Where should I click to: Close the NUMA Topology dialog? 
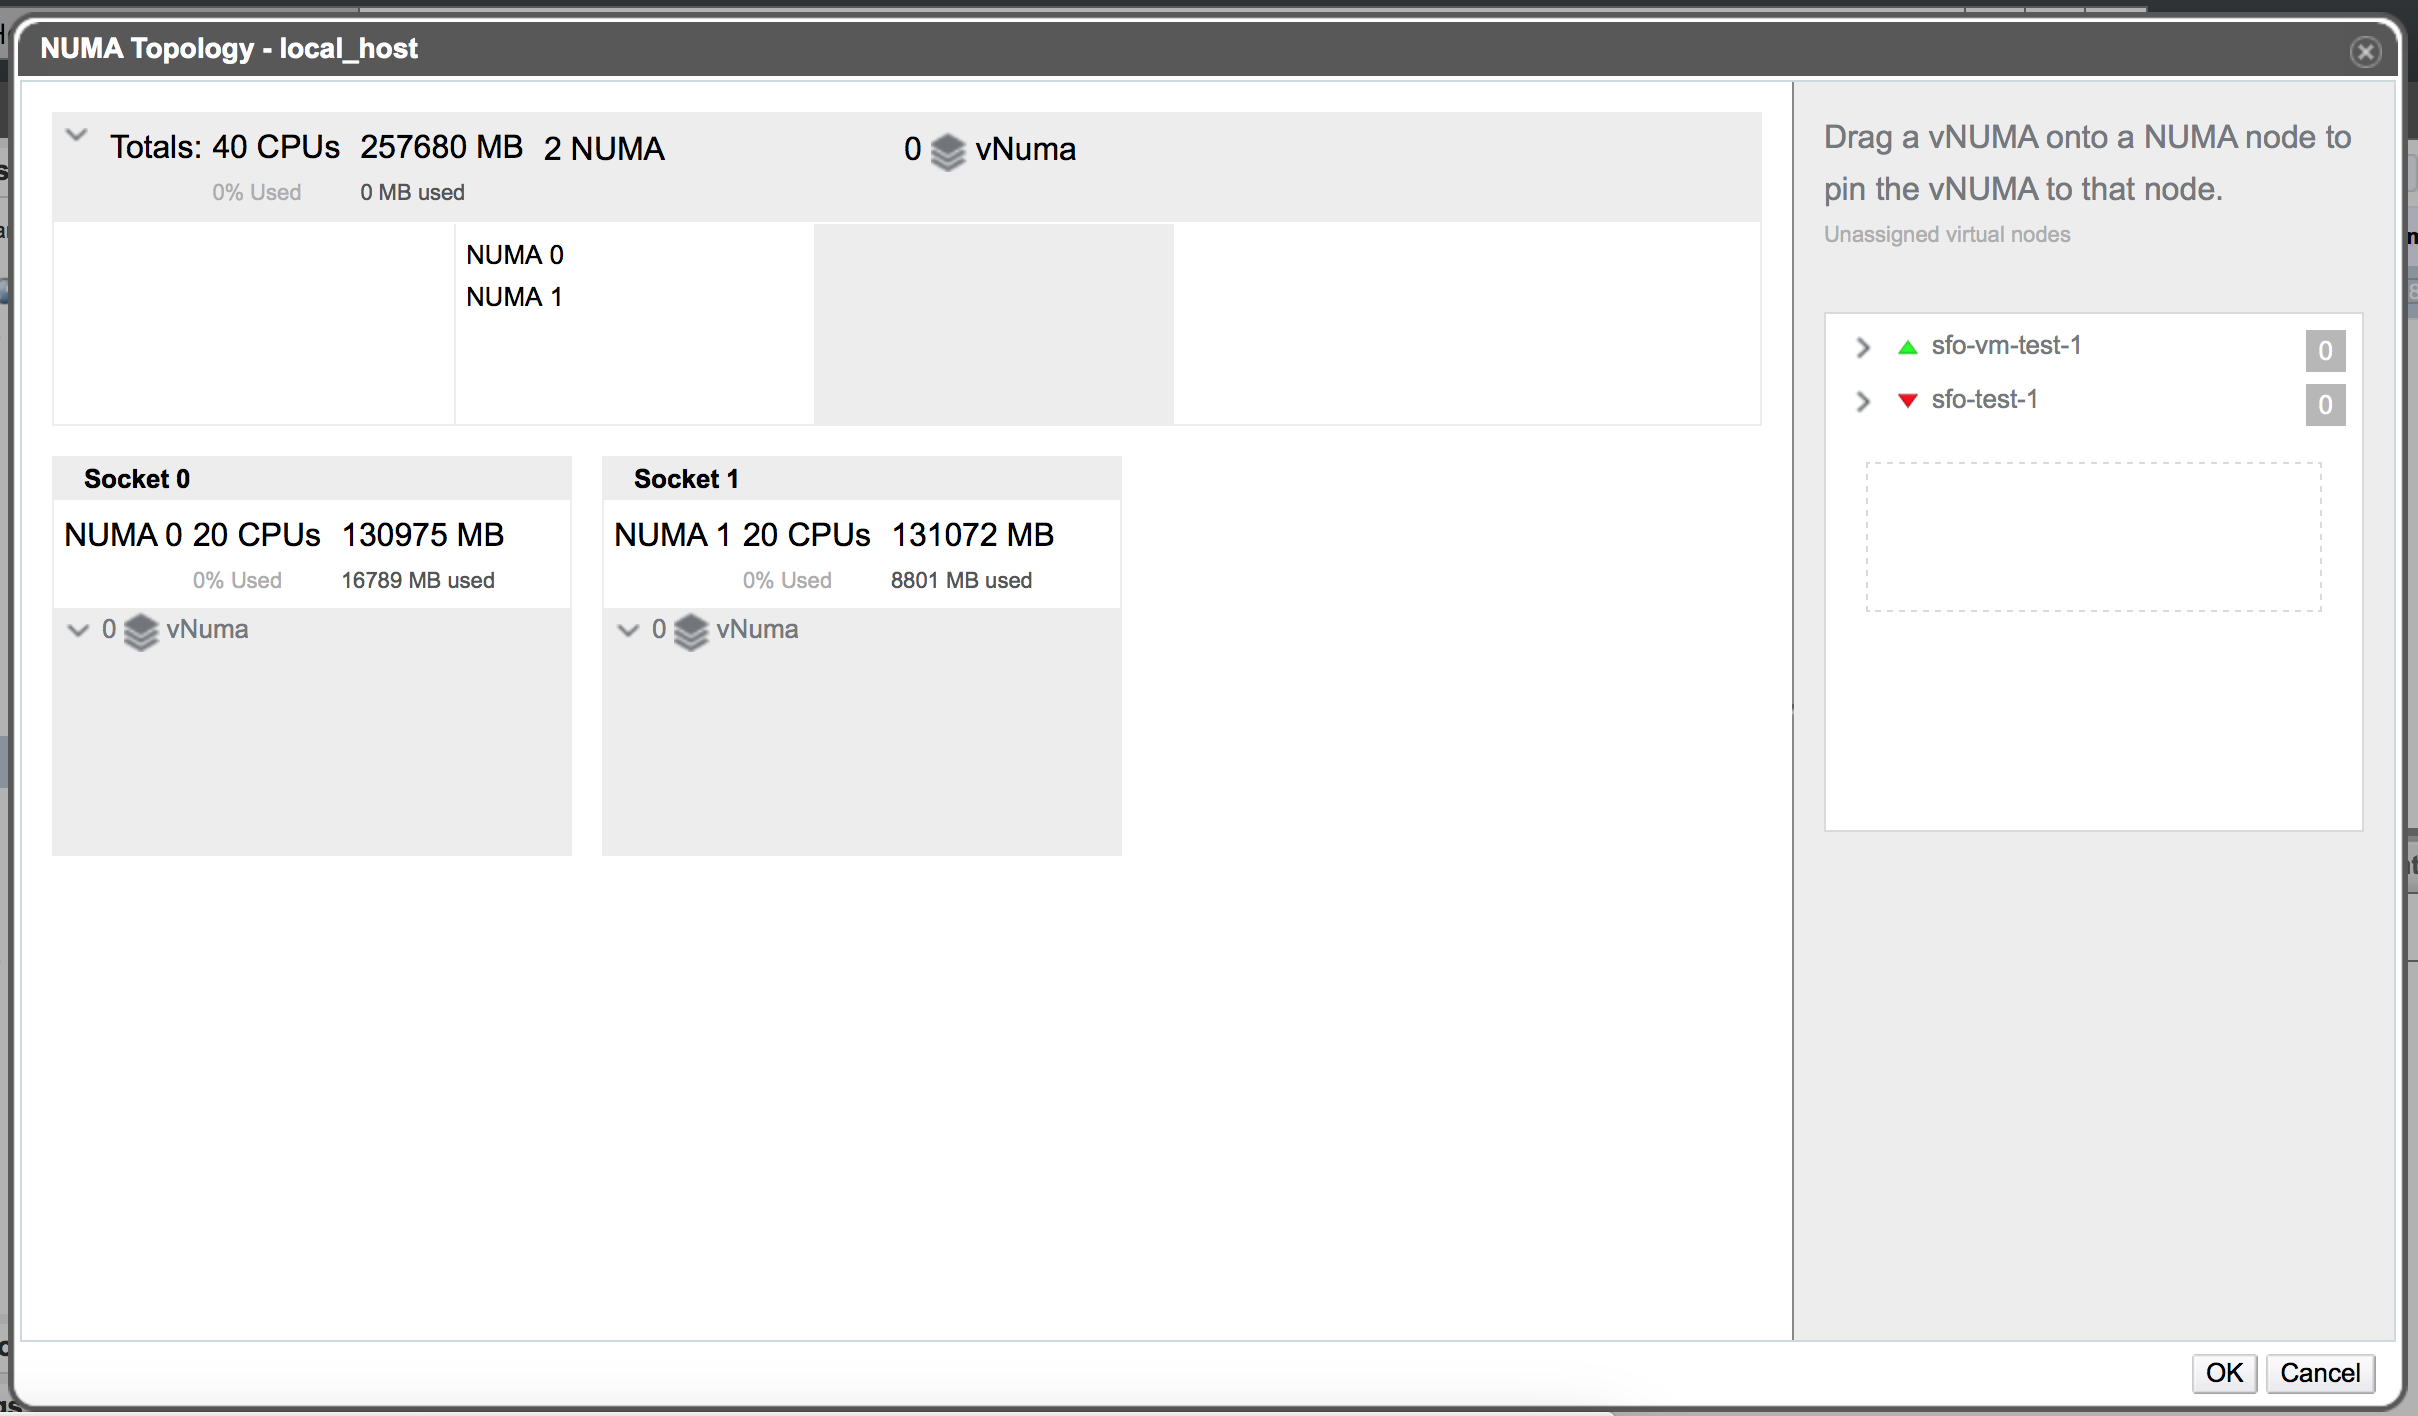coord(2365,52)
